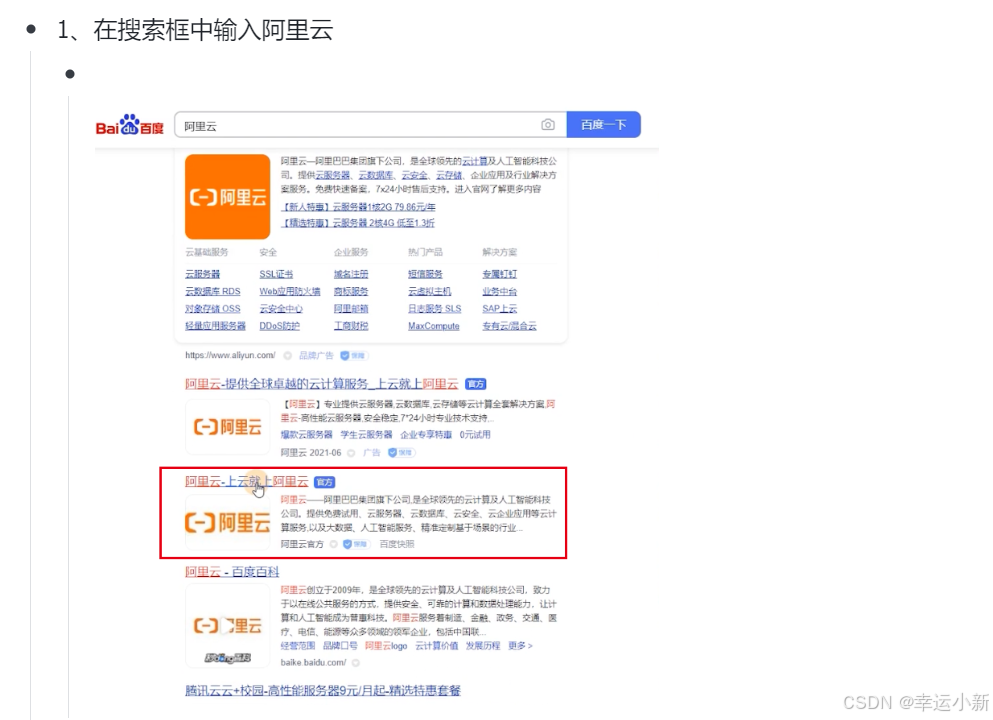The image size is (993, 720).
Task: Click the shield 保障 badge beside 品牌广告
Action: [x=353, y=355]
